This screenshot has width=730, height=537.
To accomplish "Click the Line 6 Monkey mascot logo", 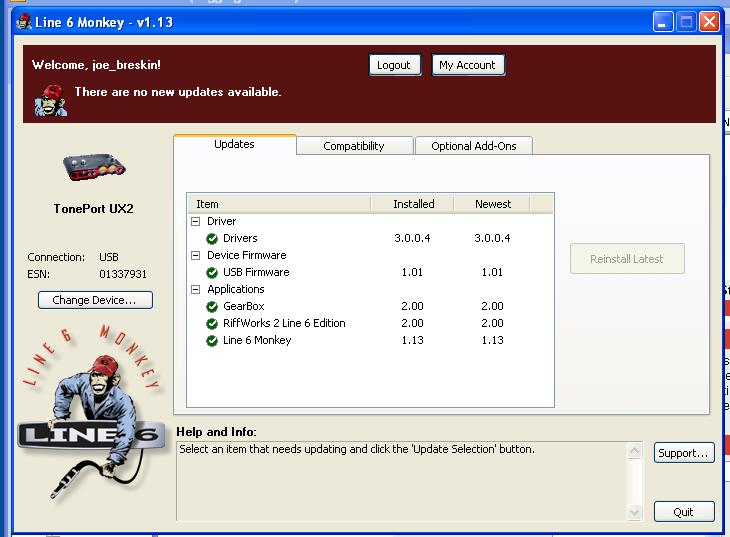I will (91, 412).
